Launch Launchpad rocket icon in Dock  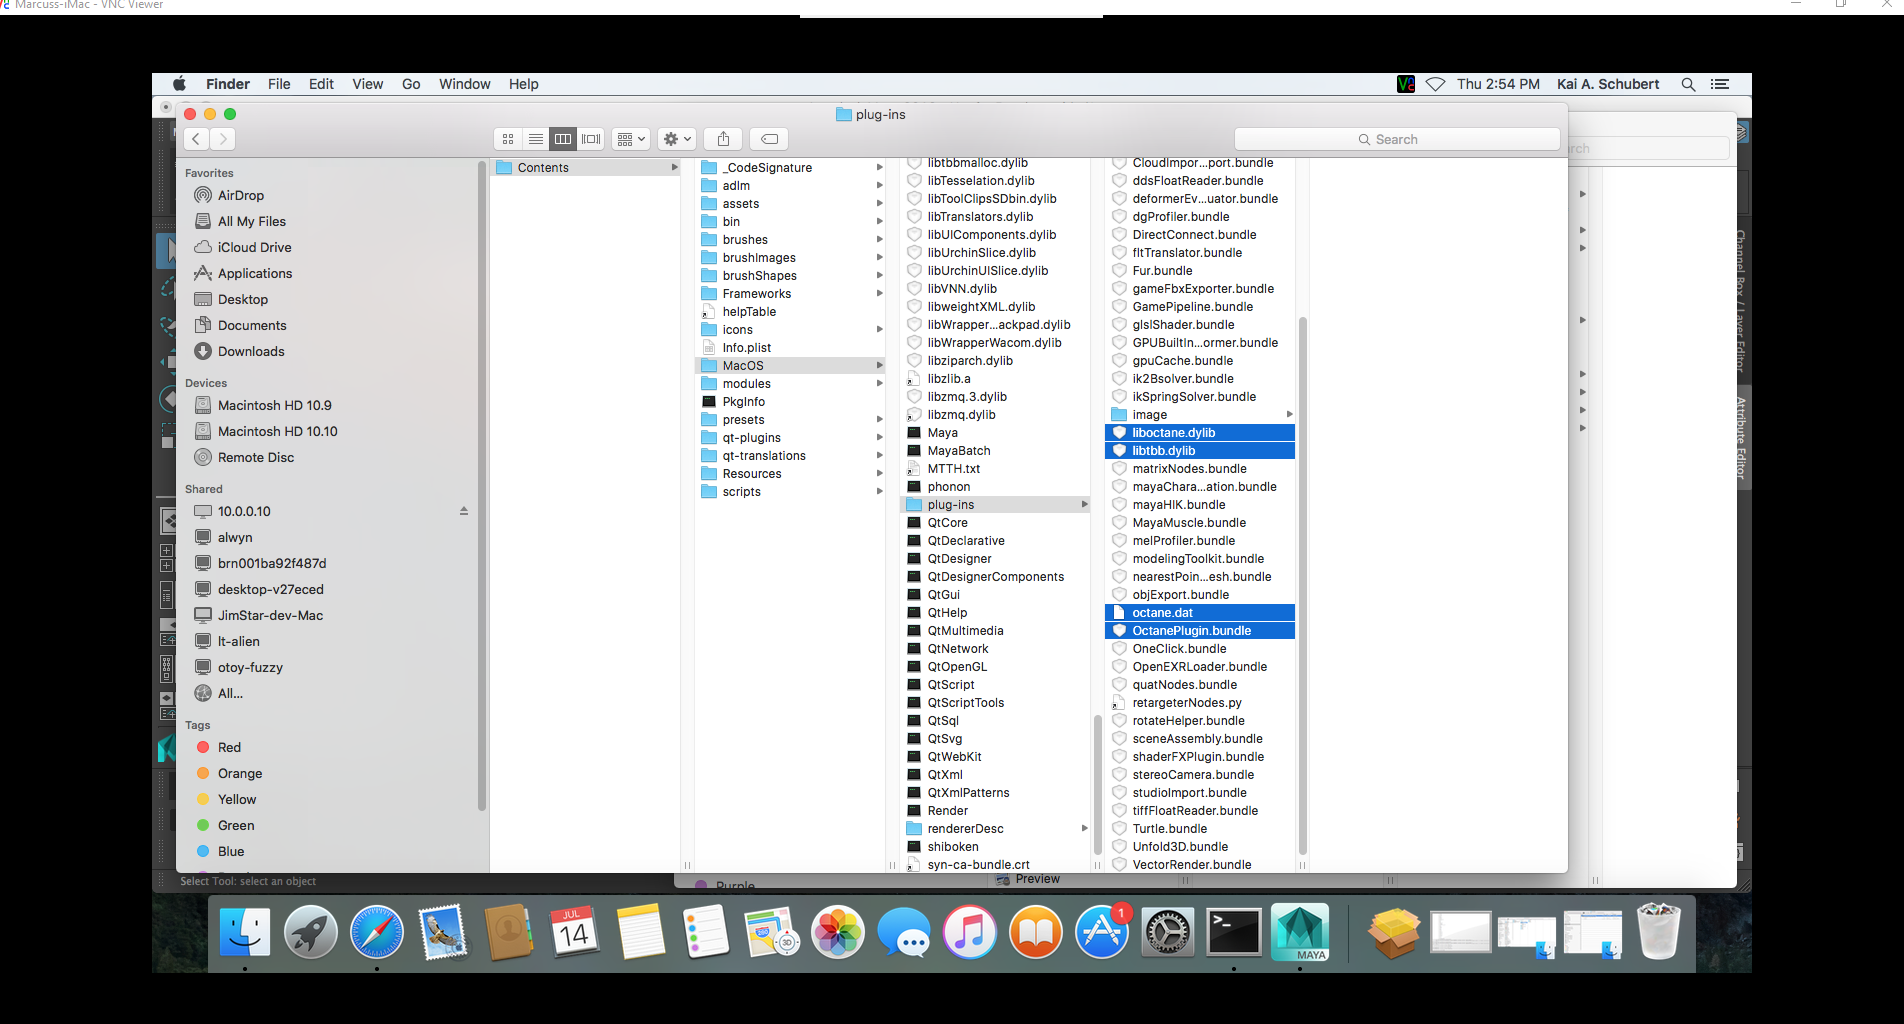[x=311, y=933]
